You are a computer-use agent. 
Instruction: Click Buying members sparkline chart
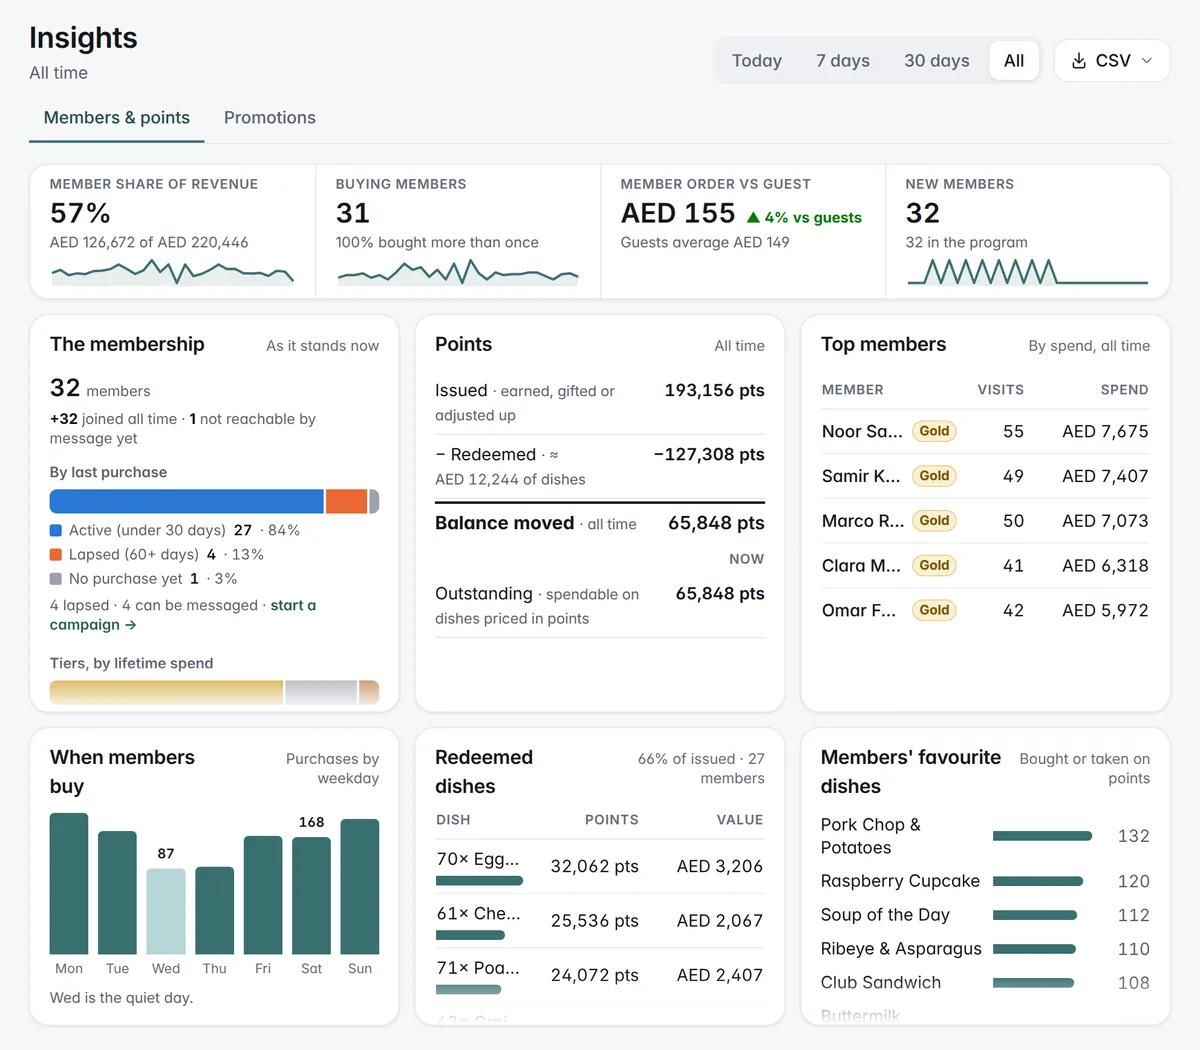click(x=458, y=272)
